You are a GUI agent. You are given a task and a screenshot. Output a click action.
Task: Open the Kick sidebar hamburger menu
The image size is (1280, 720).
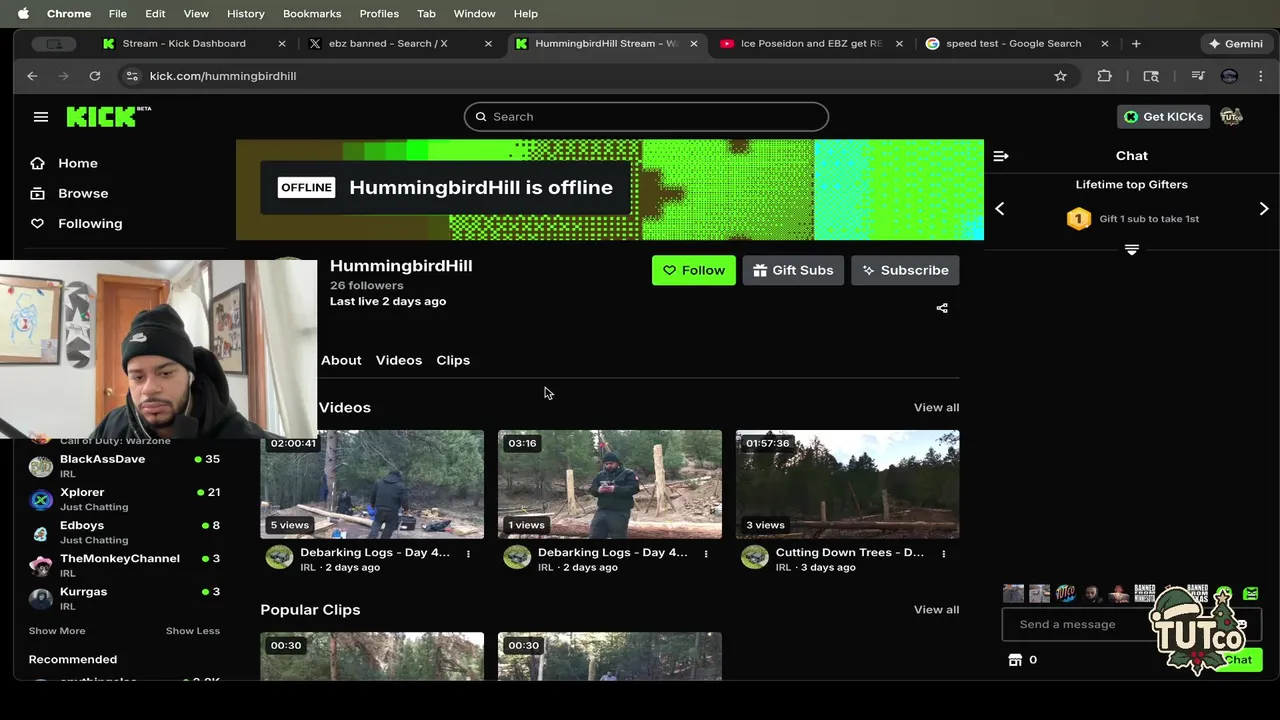click(41, 117)
